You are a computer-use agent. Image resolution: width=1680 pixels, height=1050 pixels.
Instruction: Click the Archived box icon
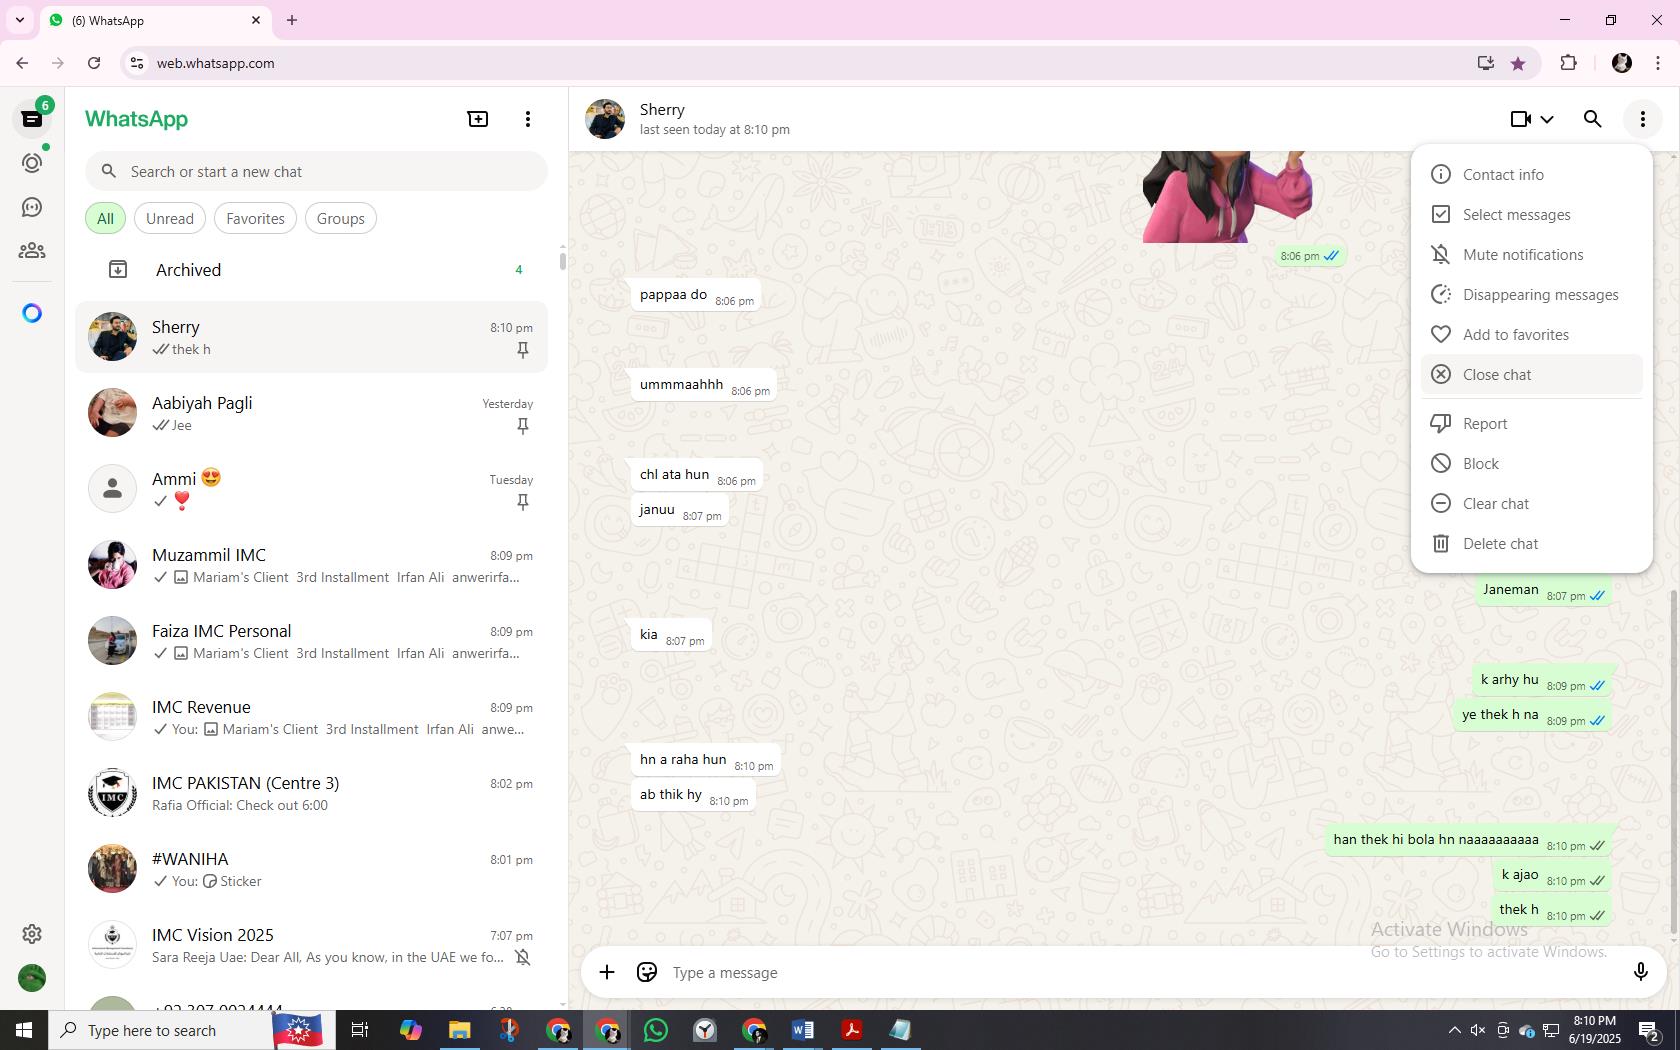click(x=118, y=269)
